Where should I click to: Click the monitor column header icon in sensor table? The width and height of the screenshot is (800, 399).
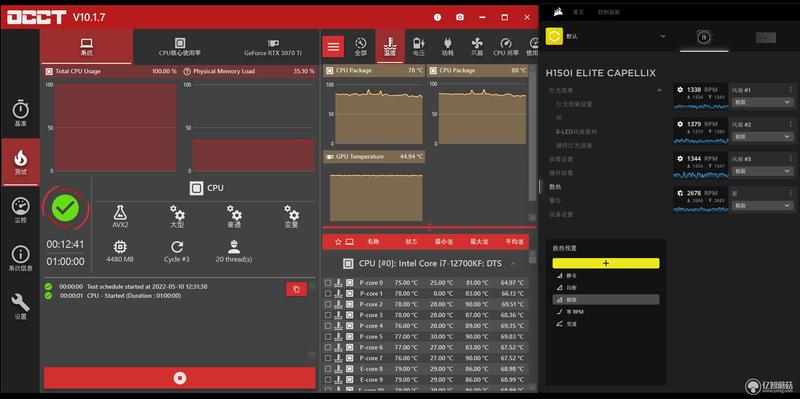pos(349,242)
